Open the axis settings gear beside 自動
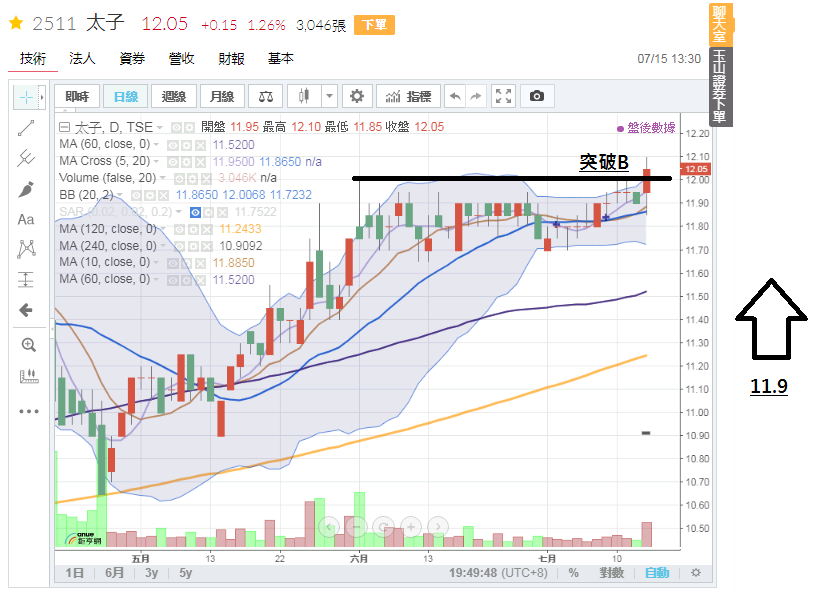Image resolution: width=830 pixels, height=600 pixels. 696,572
